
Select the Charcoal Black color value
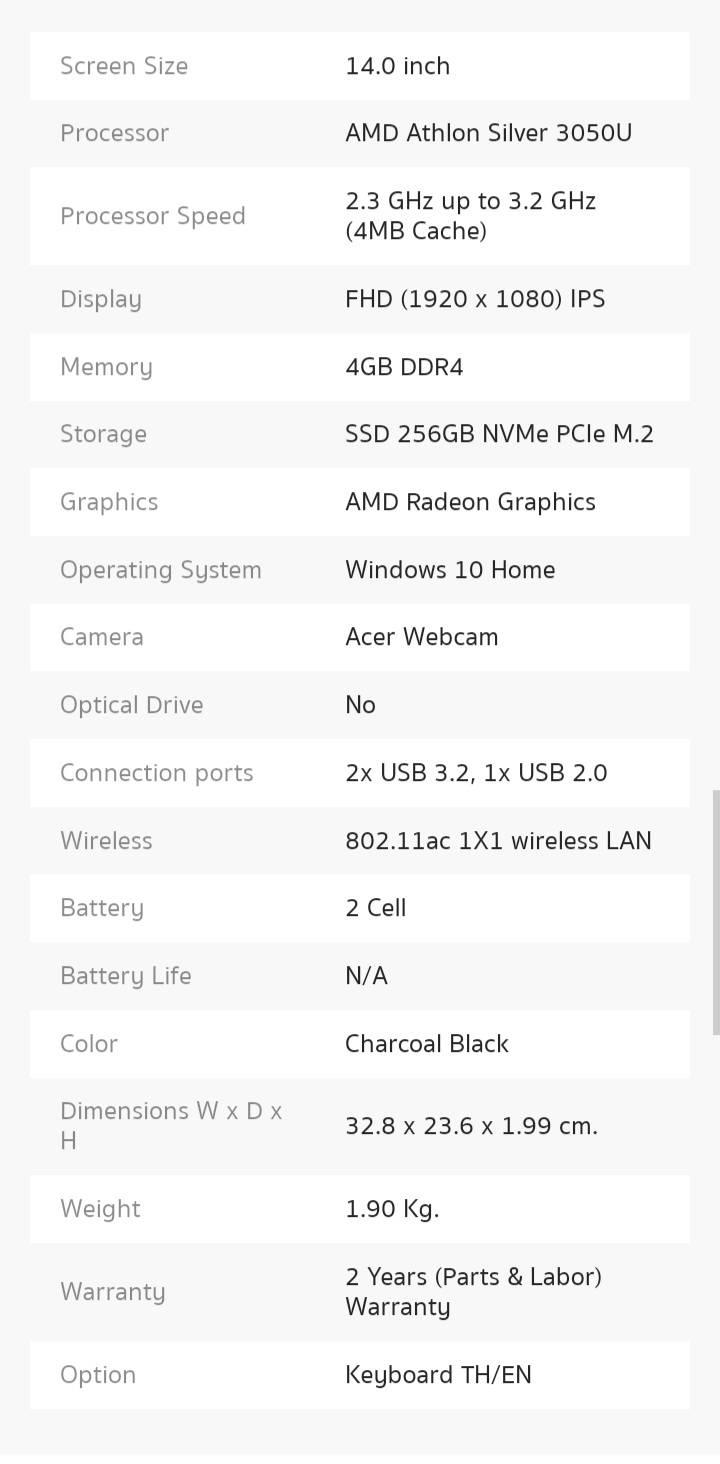pyautogui.click(x=427, y=1044)
